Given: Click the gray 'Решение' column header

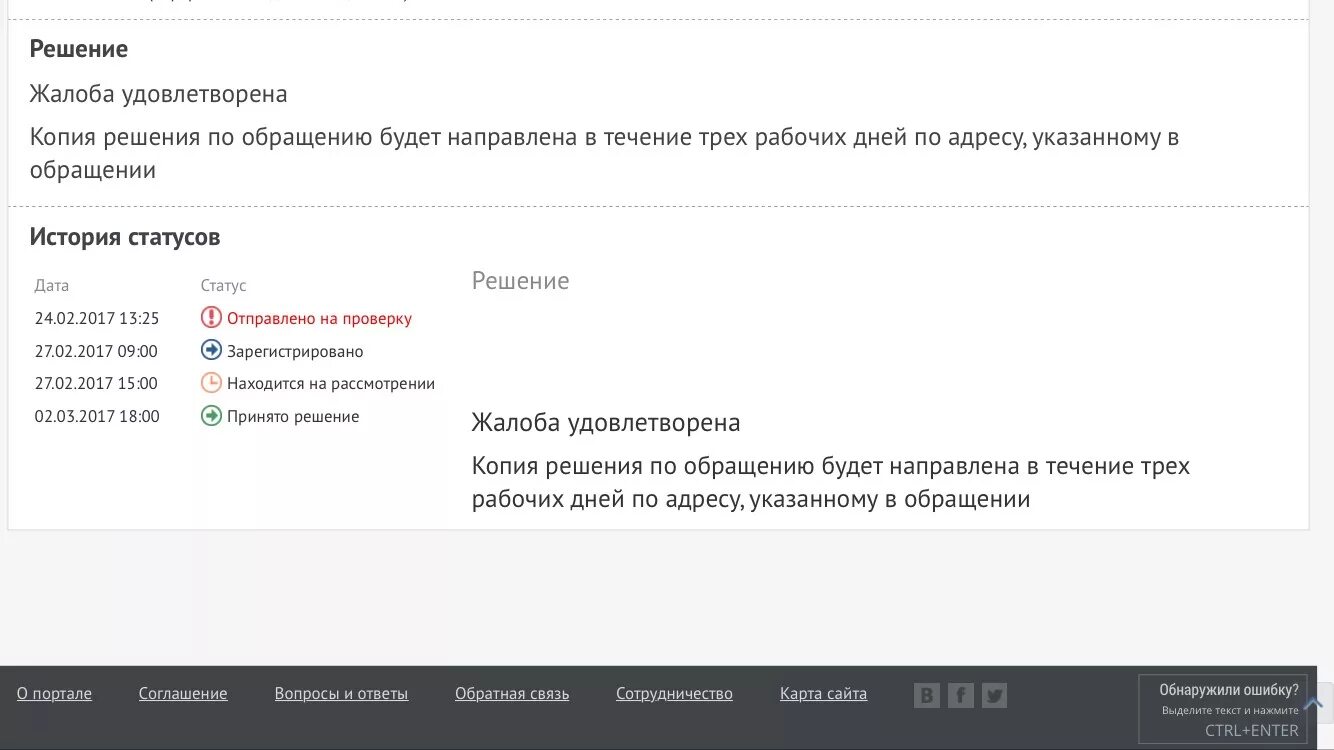Looking at the screenshot, I should tap(520, 281).
